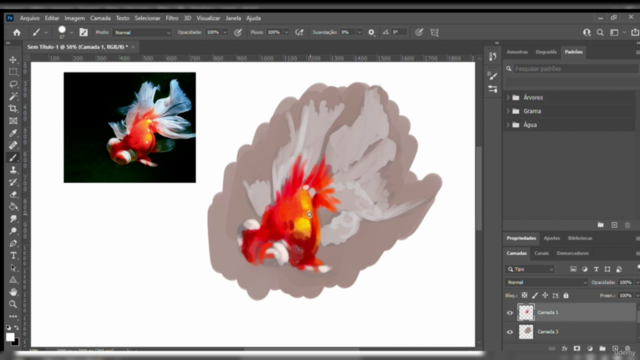Expand the Árvores patterns folder
The height and width of the screenshot is (360, 640).
coord(508,98)
